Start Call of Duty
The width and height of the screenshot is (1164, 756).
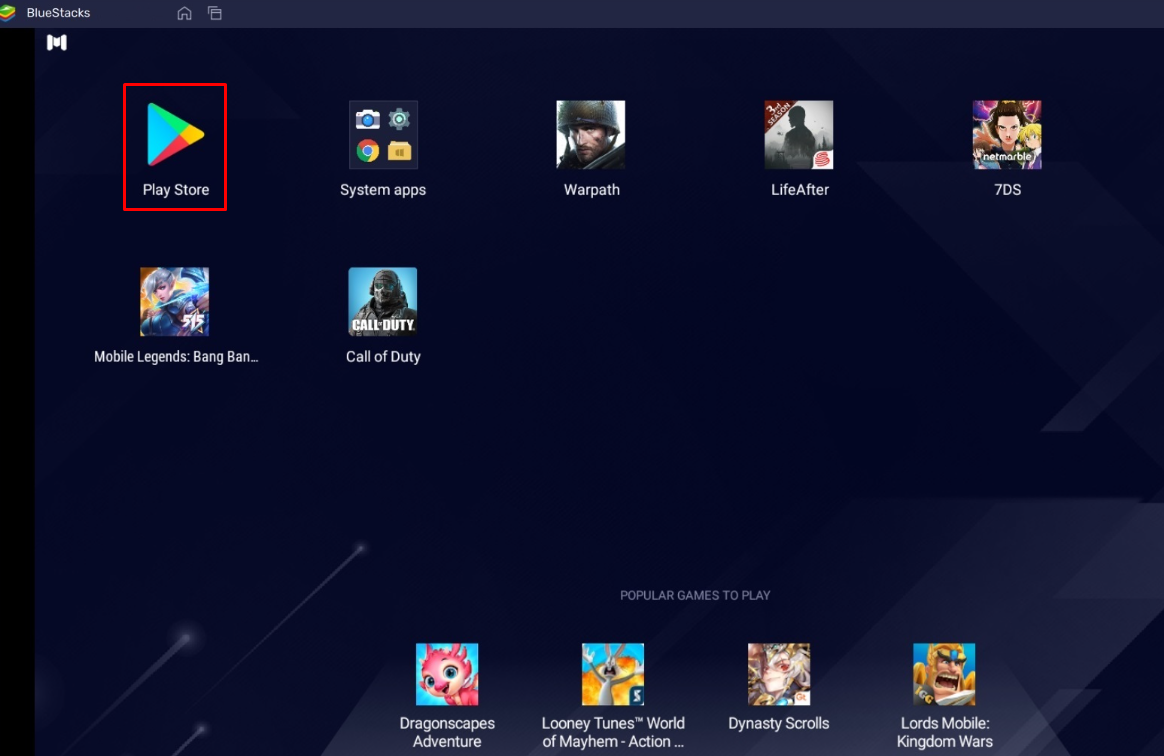[383, 301]
